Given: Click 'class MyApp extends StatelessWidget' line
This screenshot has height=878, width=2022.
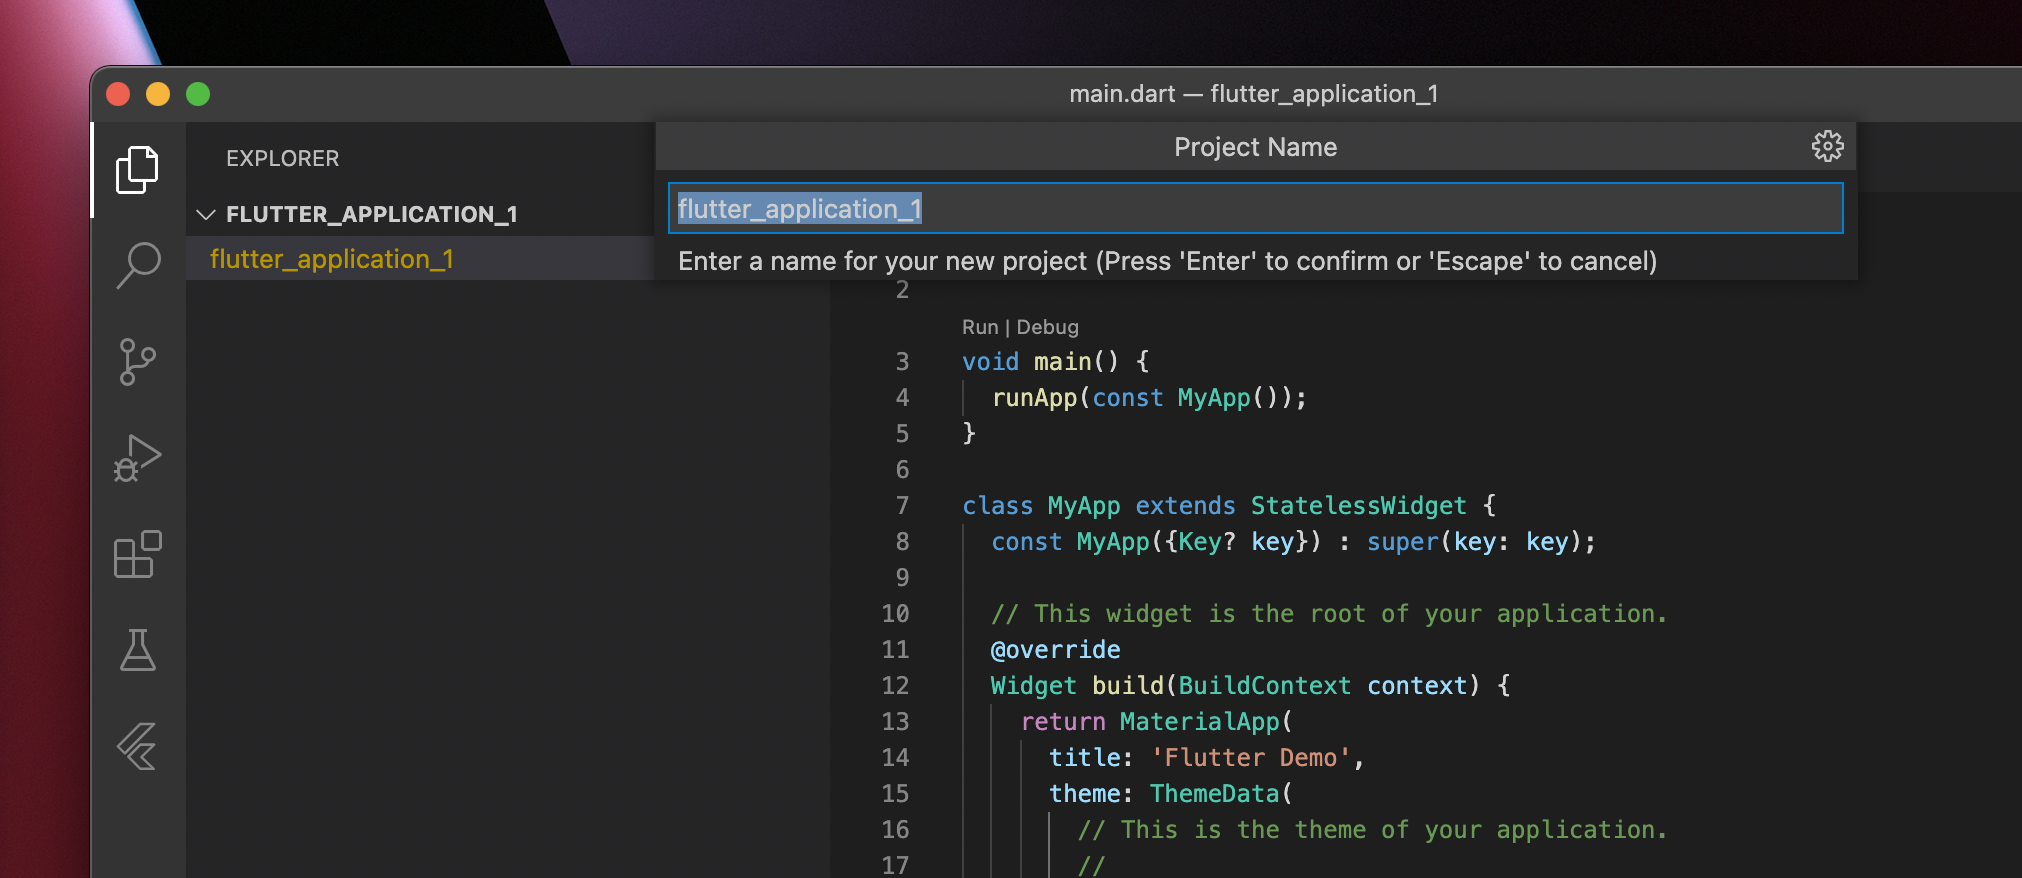Looking at the screenshot, I should pyautogui.click(x=1229, y=505).
